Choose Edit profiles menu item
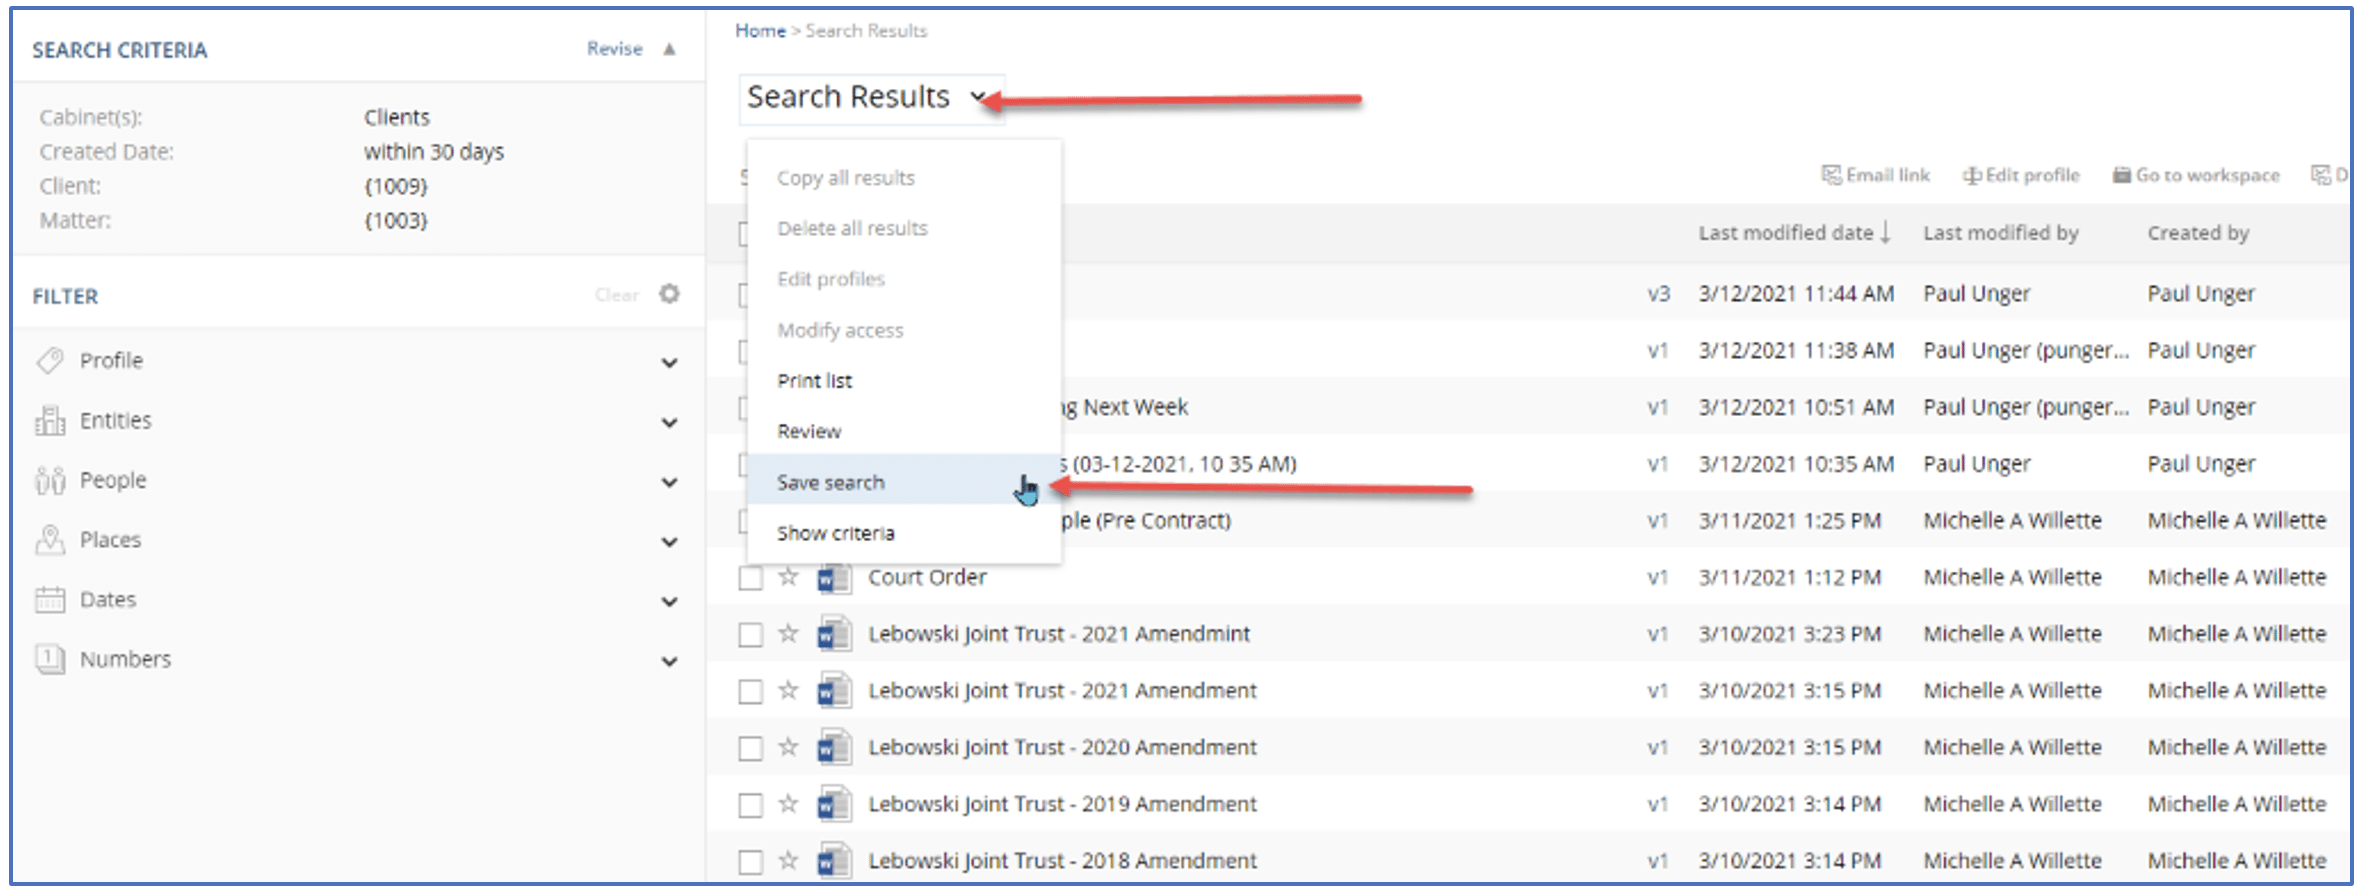 [x=904, y=279]
